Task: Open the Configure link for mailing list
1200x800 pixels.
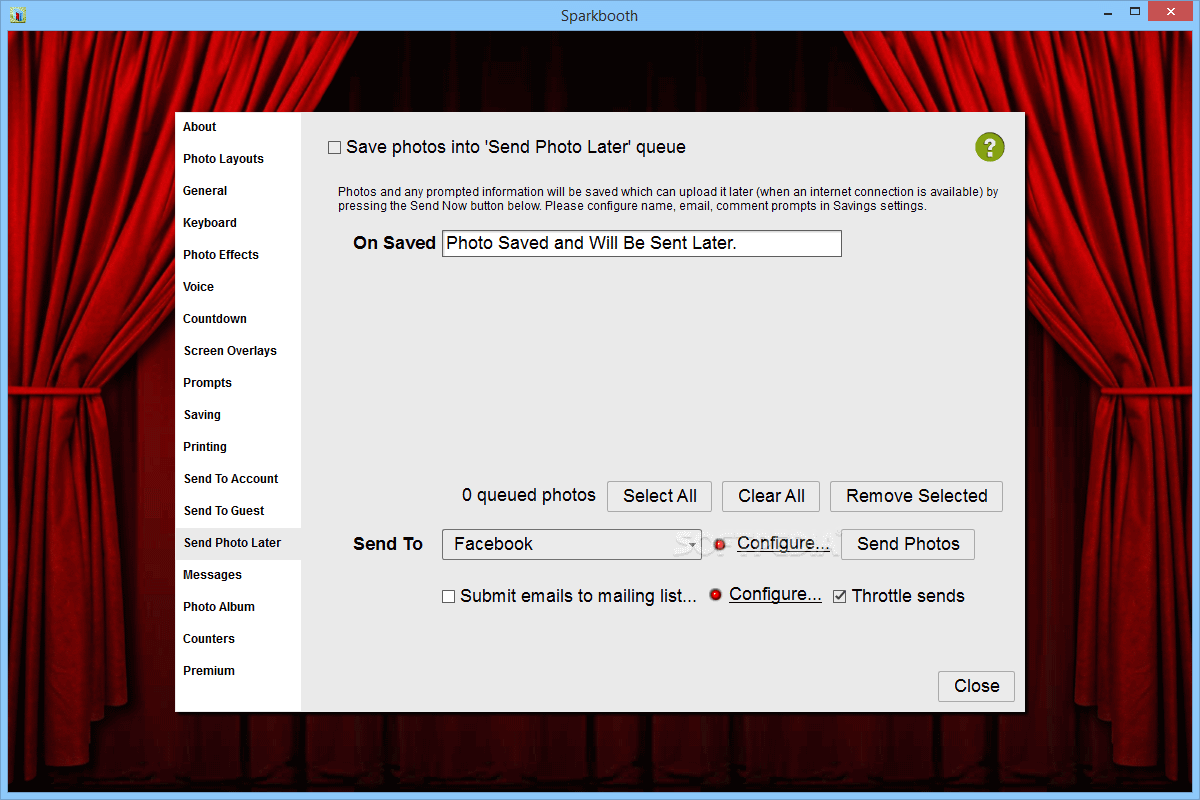Action: tap(775, 595)
